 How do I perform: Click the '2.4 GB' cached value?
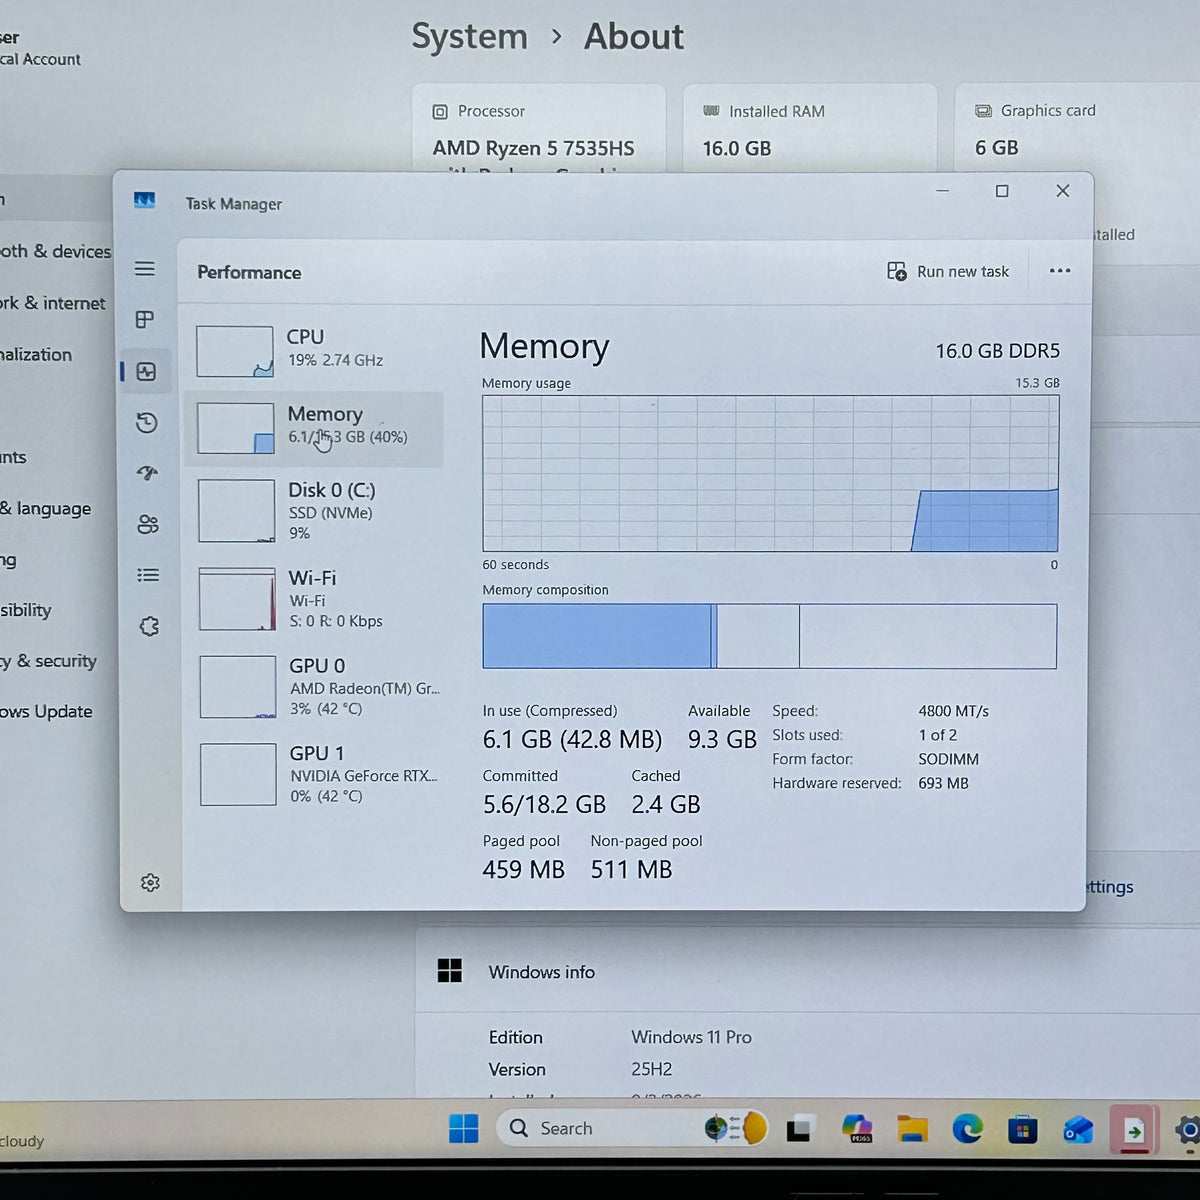666,805
